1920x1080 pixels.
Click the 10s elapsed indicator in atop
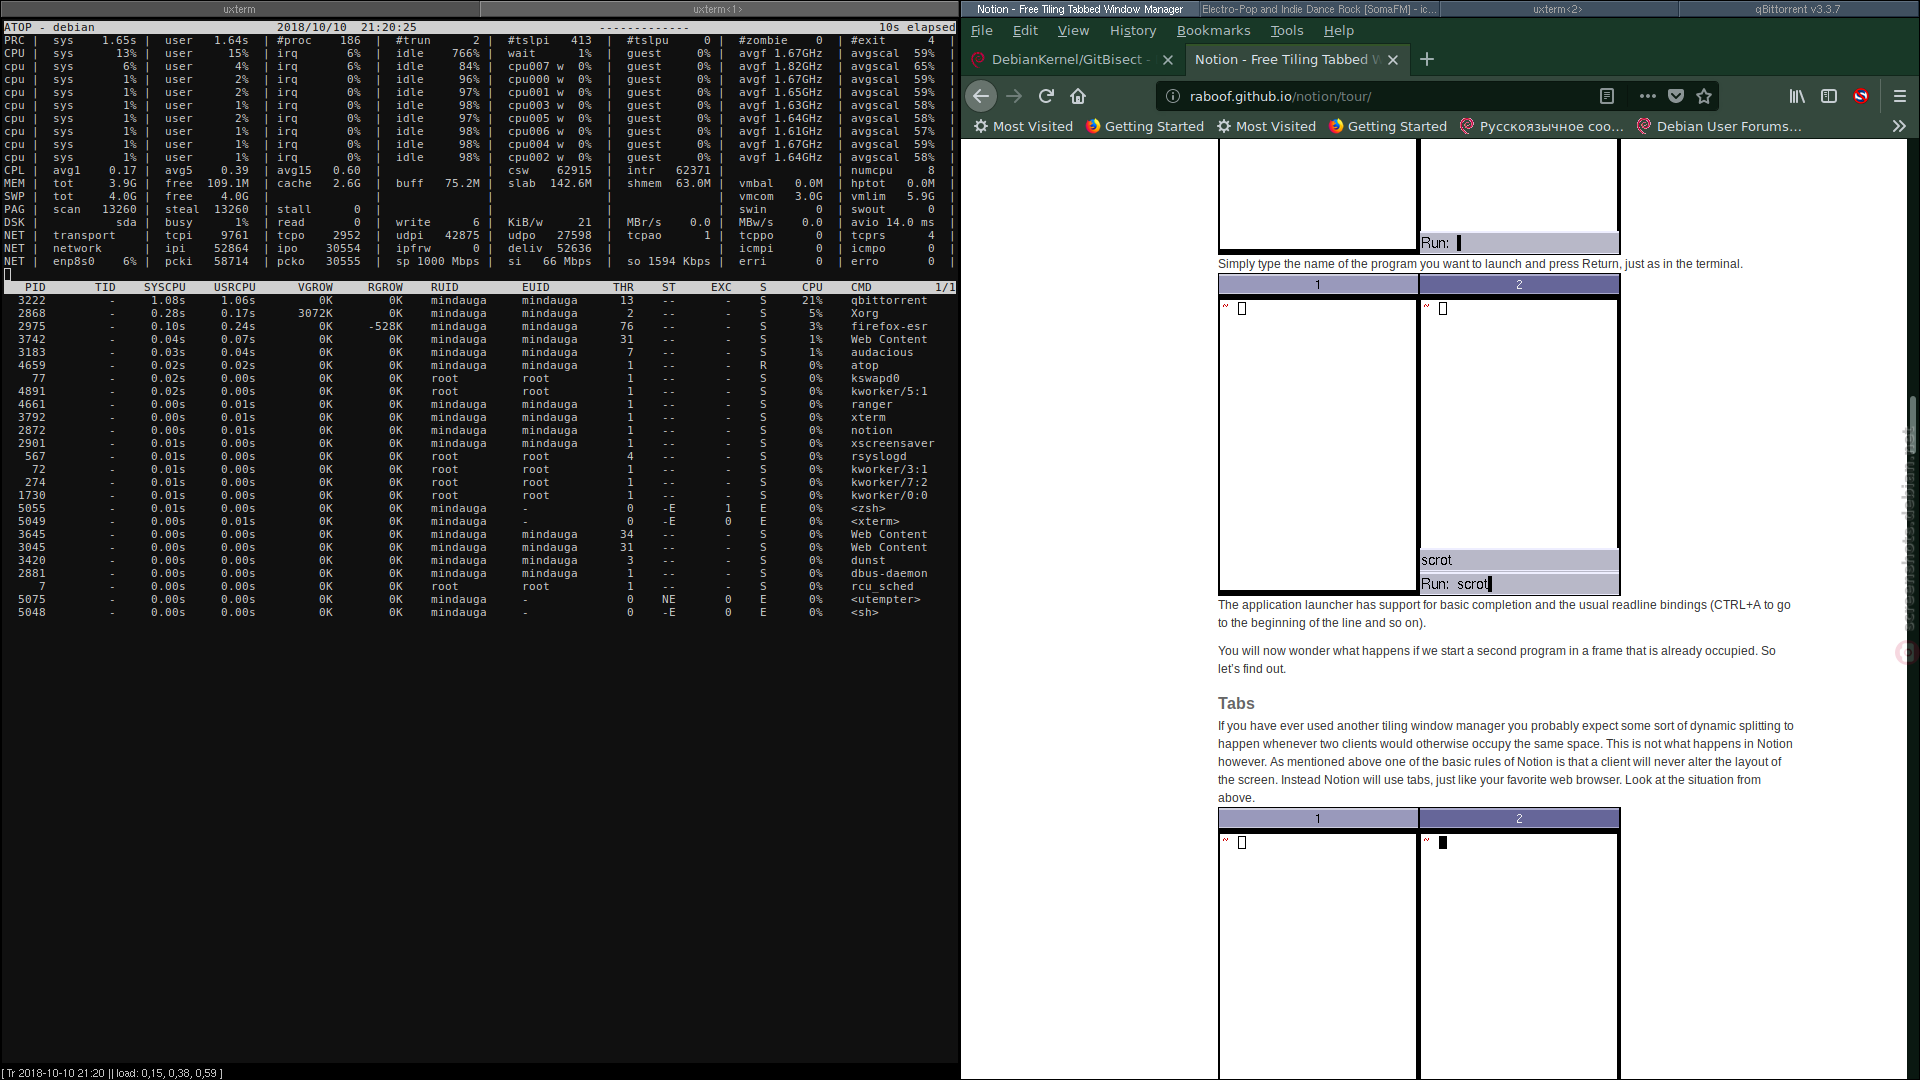coord(917,28)
